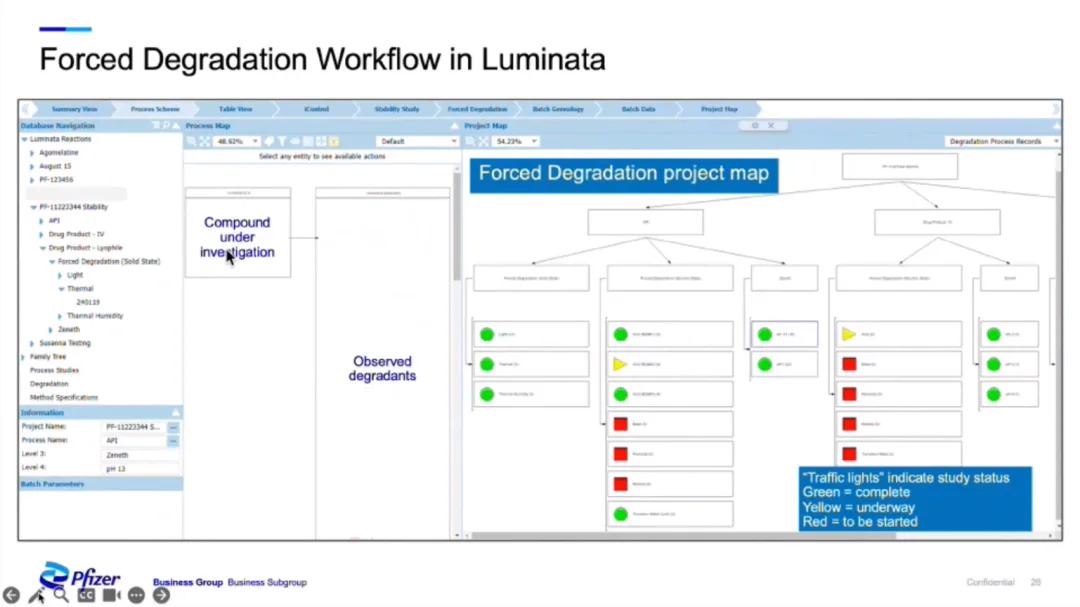Screen dimensions: 1080x607
Task: Click the Project Map horizontal scrollbar
Action: click(x=682, y=535)
